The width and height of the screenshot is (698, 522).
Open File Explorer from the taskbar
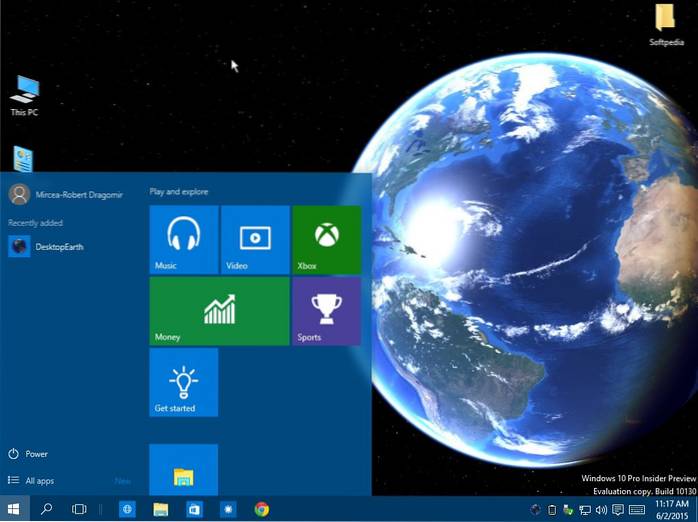pyautogui.click(x=160, y=509)
